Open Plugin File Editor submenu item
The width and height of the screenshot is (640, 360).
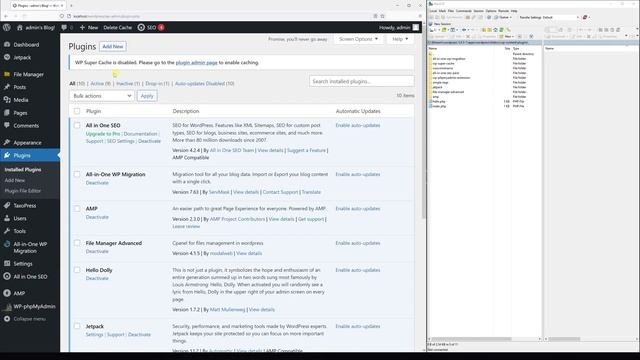pos(23,191)
